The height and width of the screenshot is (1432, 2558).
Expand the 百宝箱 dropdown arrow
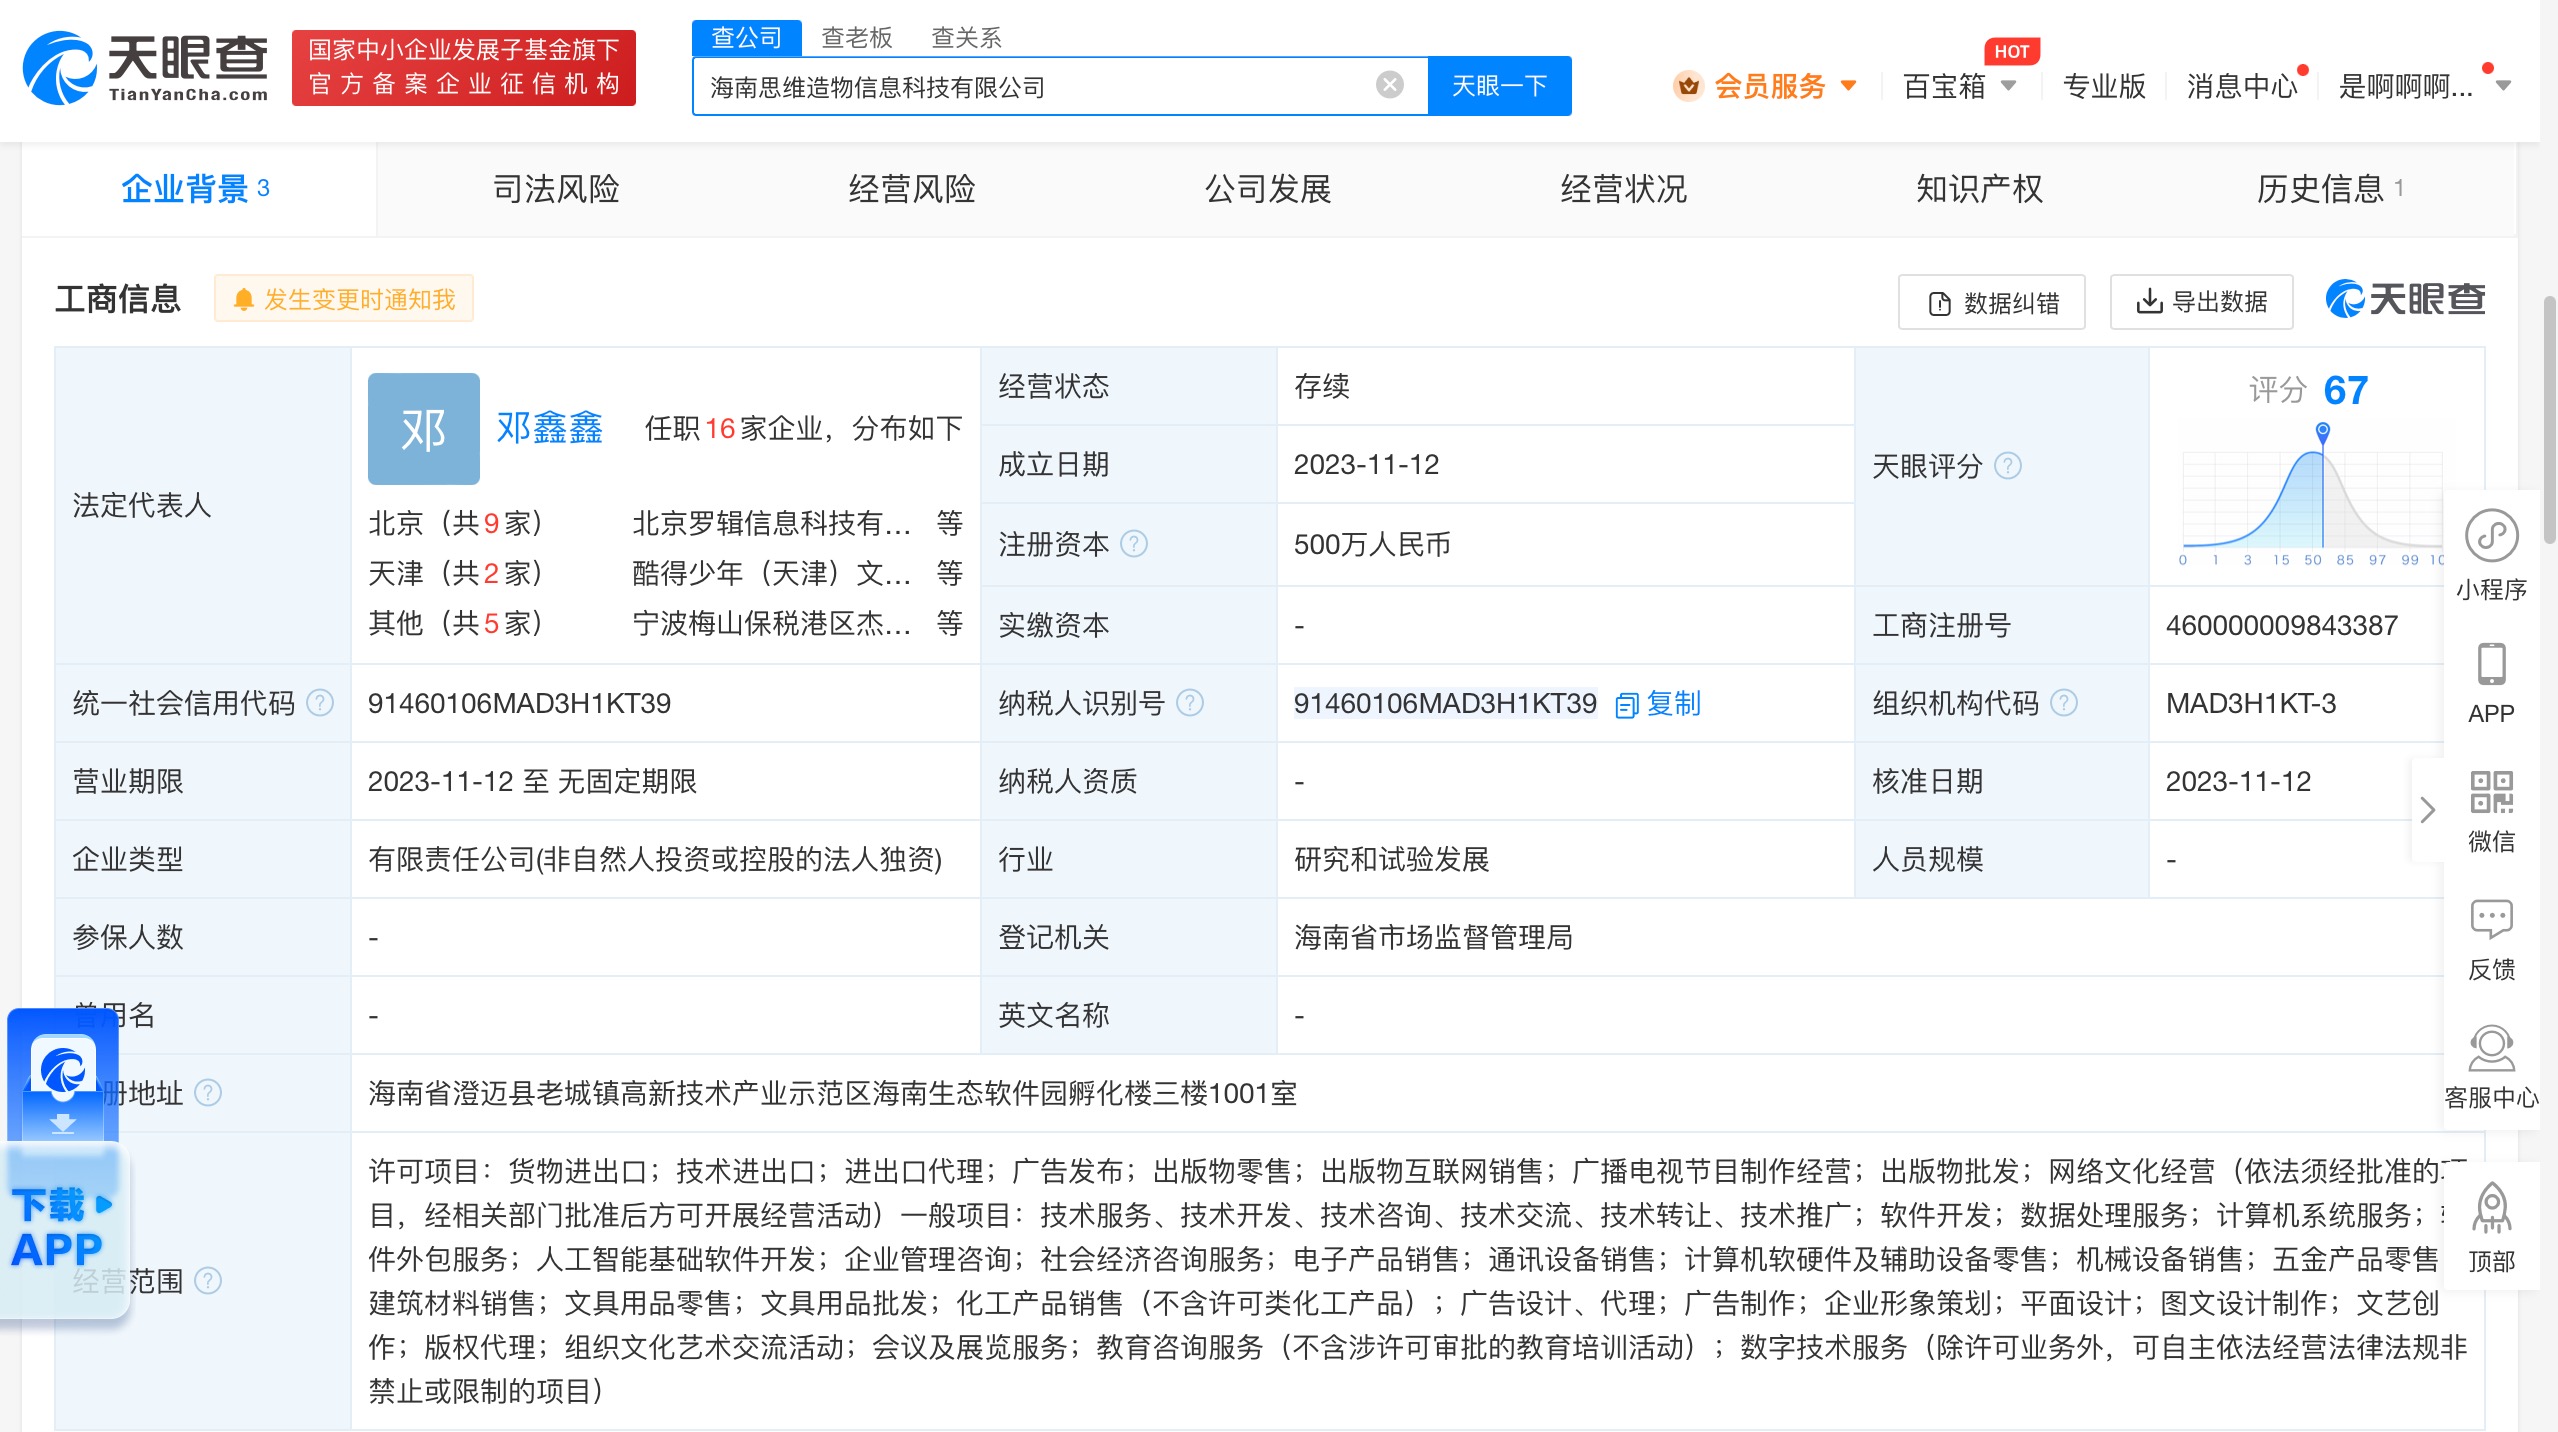tap(2008, 86)
